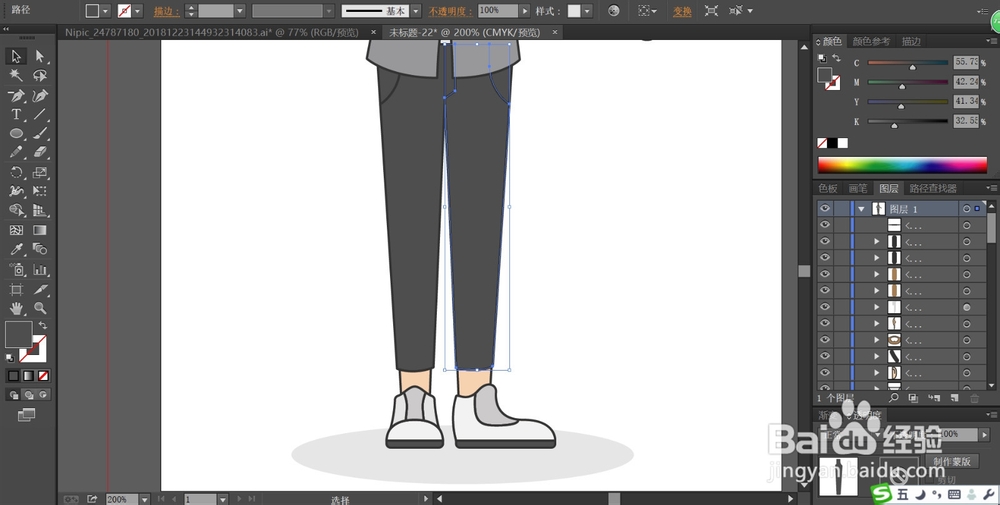Image resolution: width=1000 pixels, height=505 pixels.
Task: Select the Blend tool
Action: [x=40, y=249]
